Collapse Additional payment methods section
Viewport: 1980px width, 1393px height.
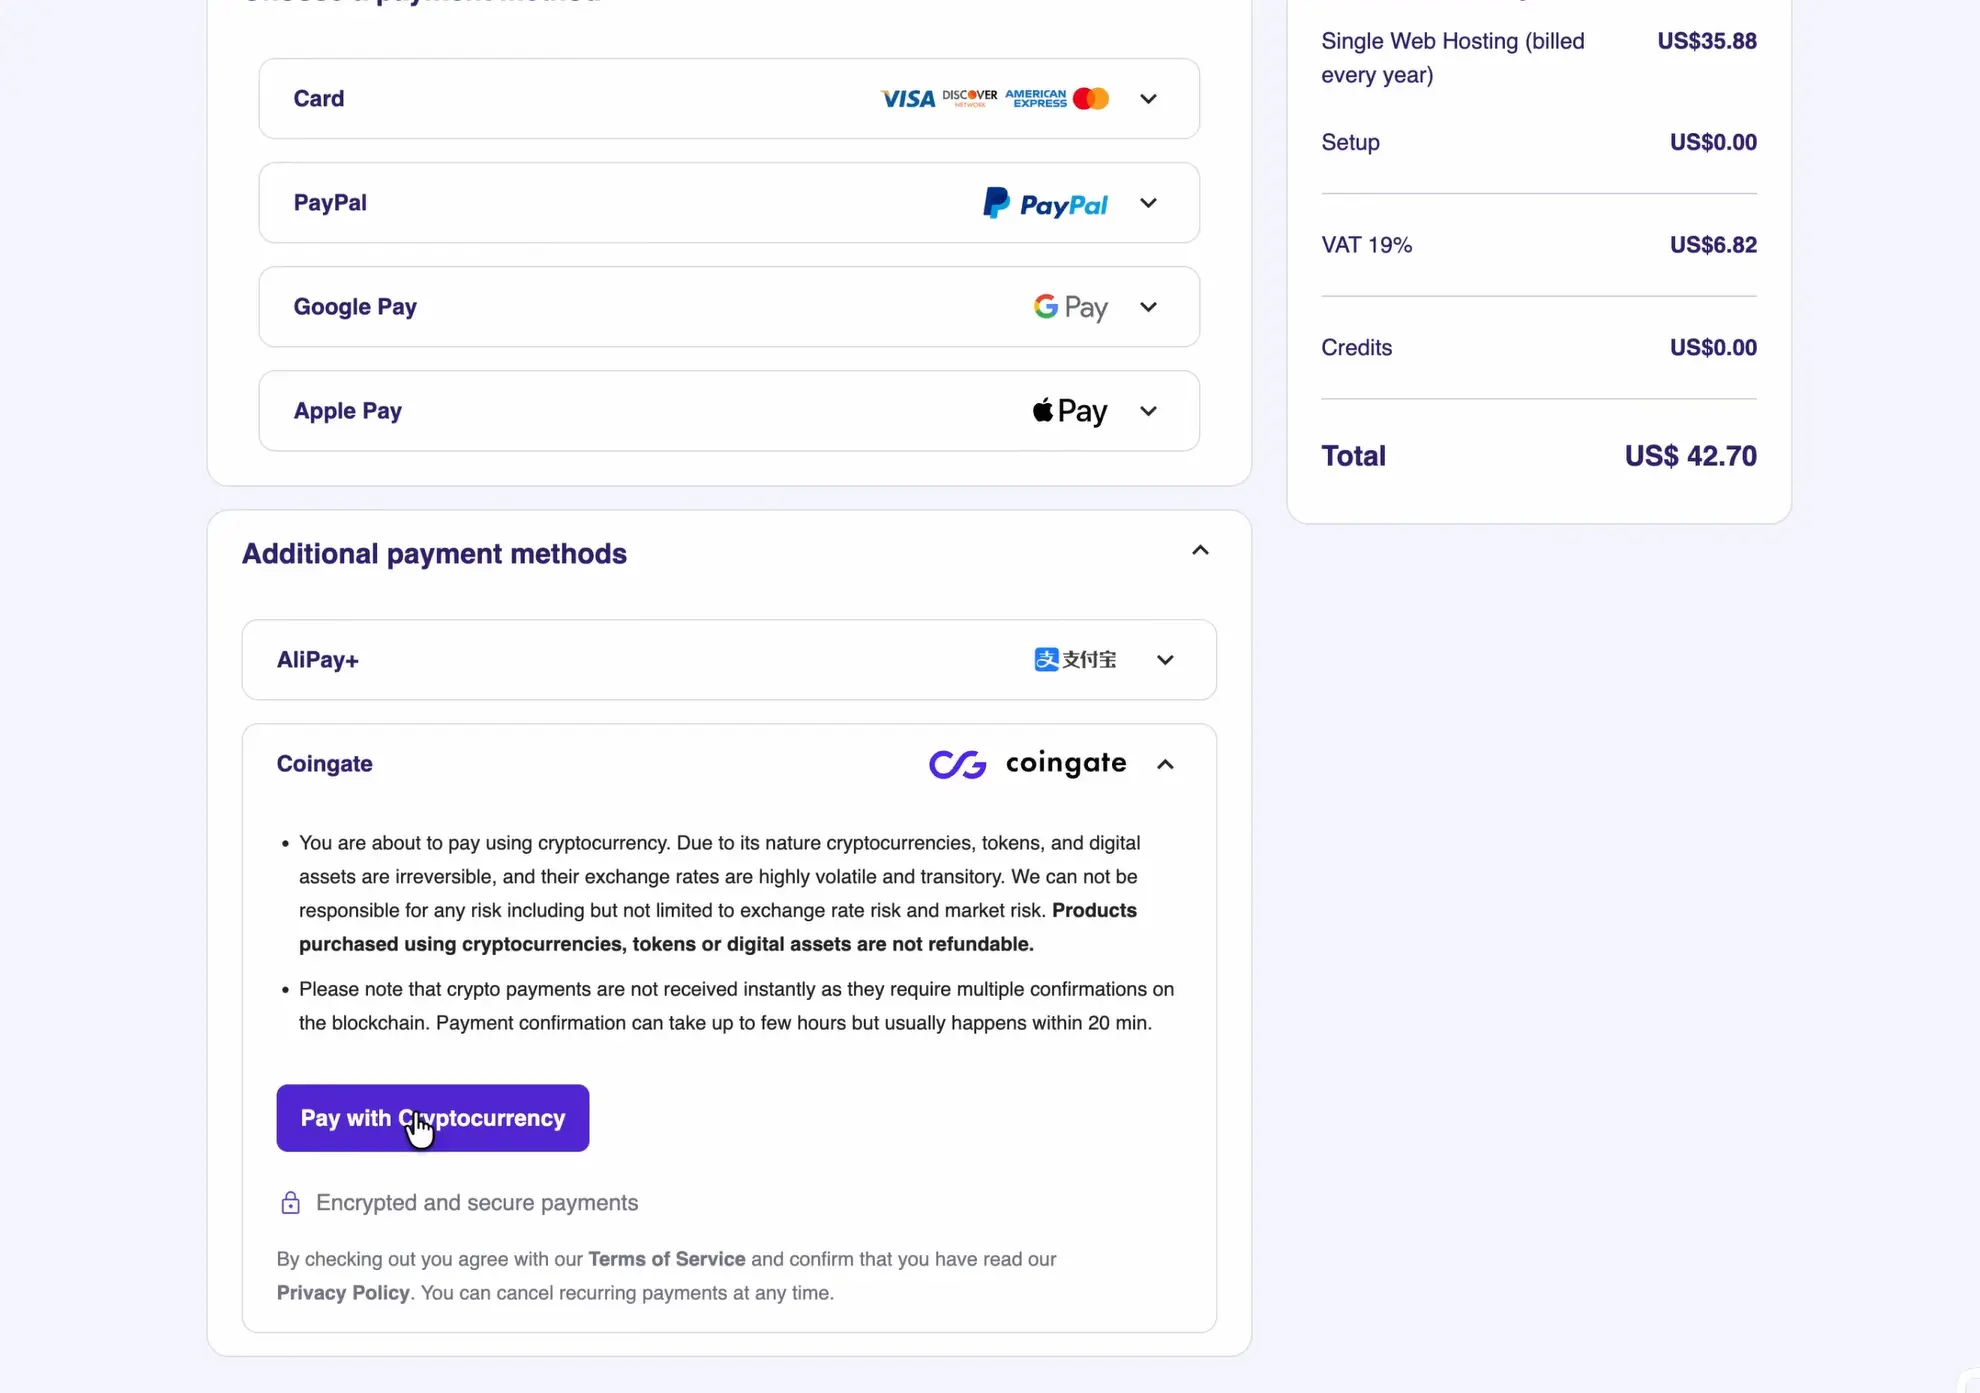pos(1200,551)
